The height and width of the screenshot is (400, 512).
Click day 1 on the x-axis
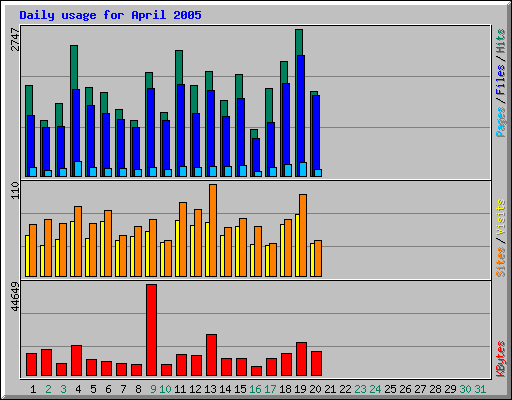33,389
